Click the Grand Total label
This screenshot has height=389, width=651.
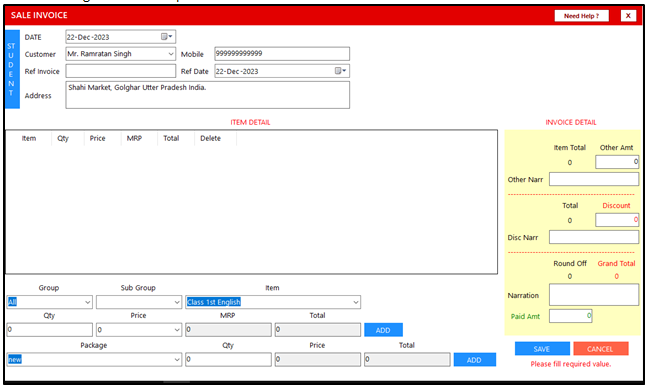tap(617, 264)
